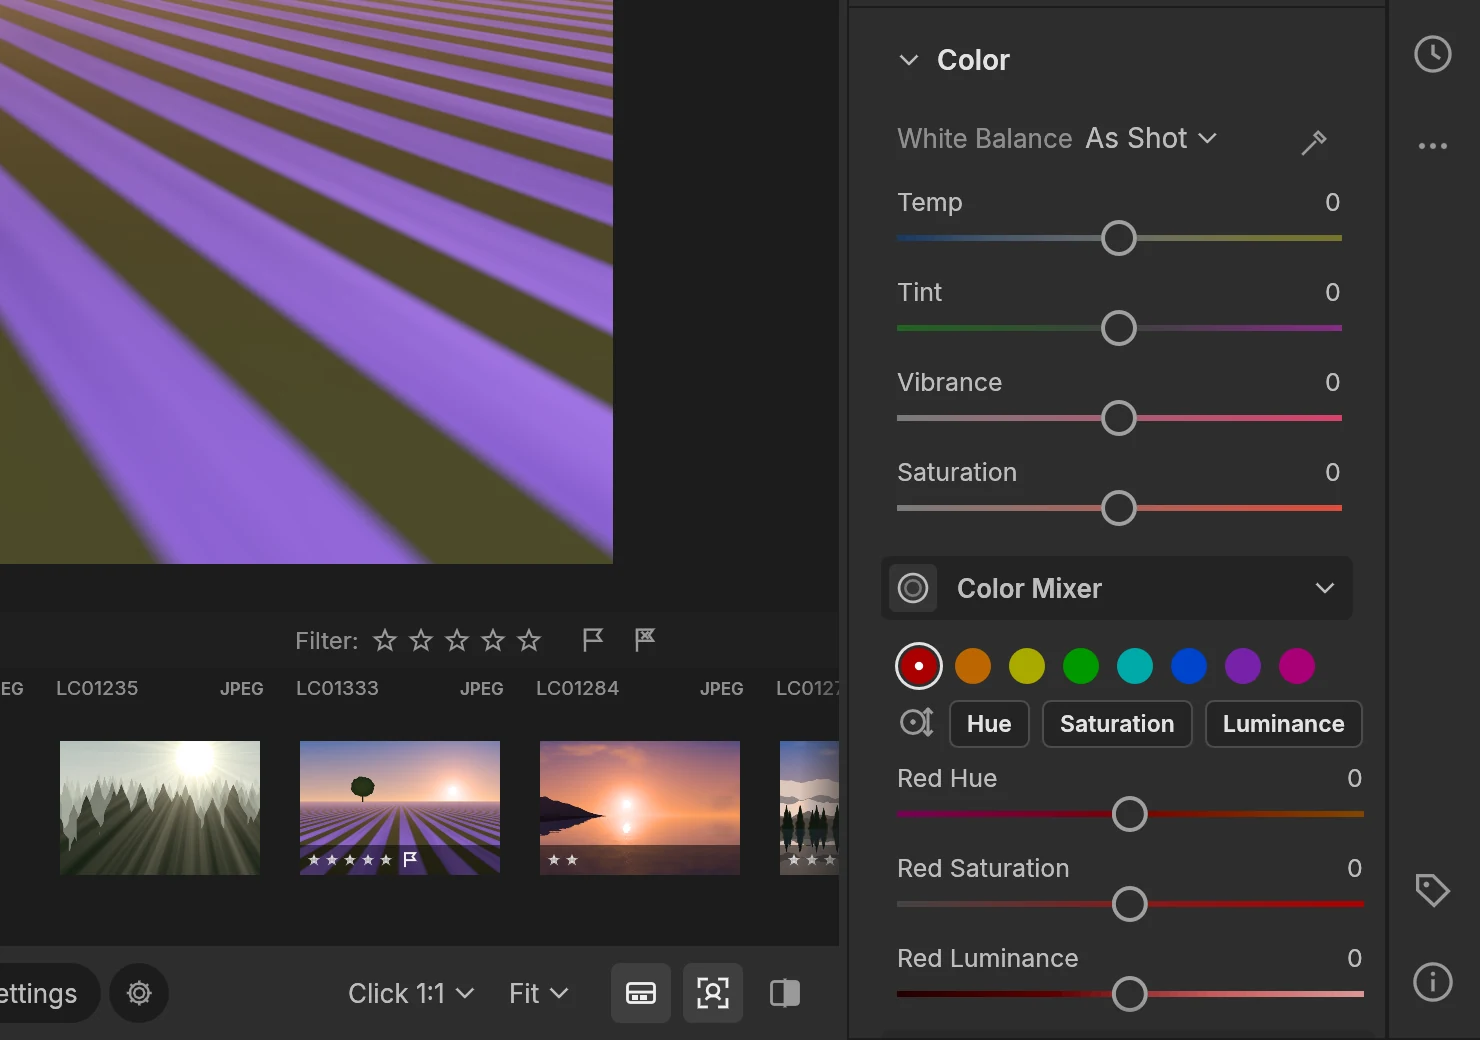Filter by picked flag icon
The width and height of the screenshot is (1480, 1040).
[x=593, y=639]
